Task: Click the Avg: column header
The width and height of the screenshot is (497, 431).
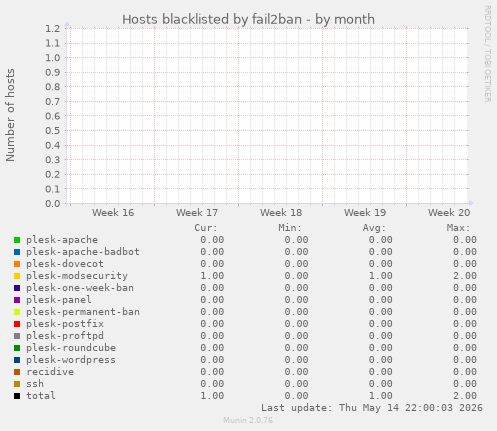Action: tap(374, 228)
